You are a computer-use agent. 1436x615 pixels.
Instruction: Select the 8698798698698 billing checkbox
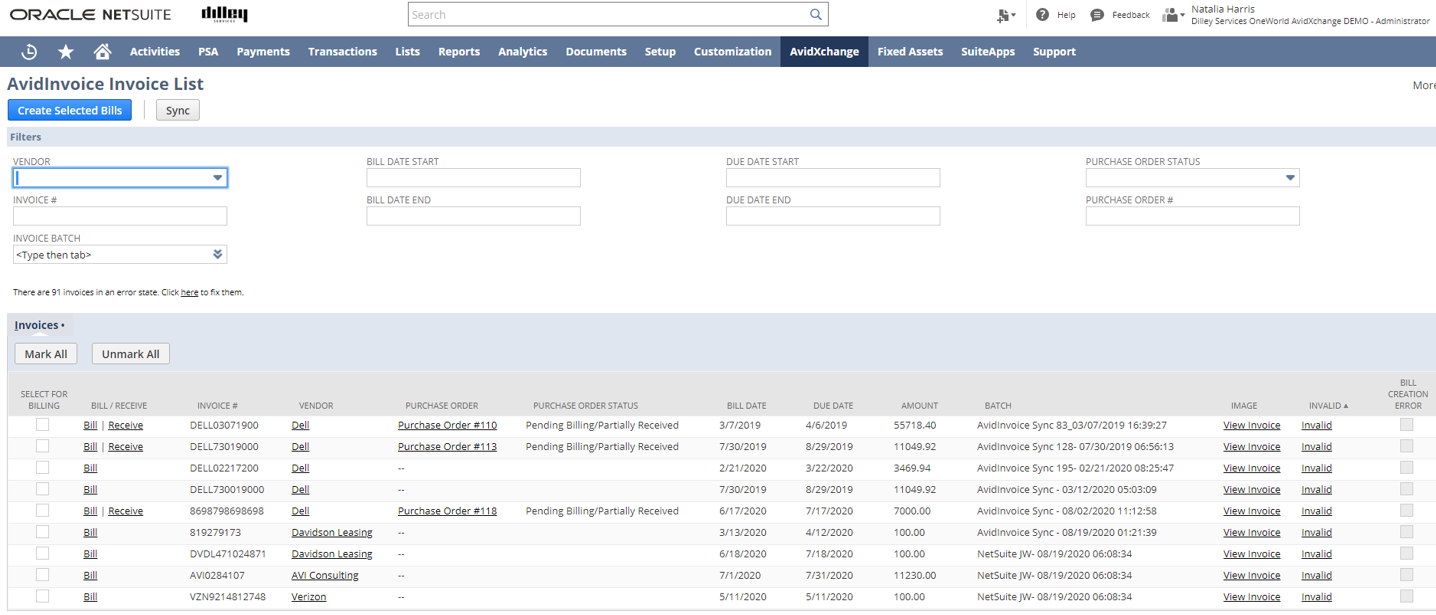[42, 511]
